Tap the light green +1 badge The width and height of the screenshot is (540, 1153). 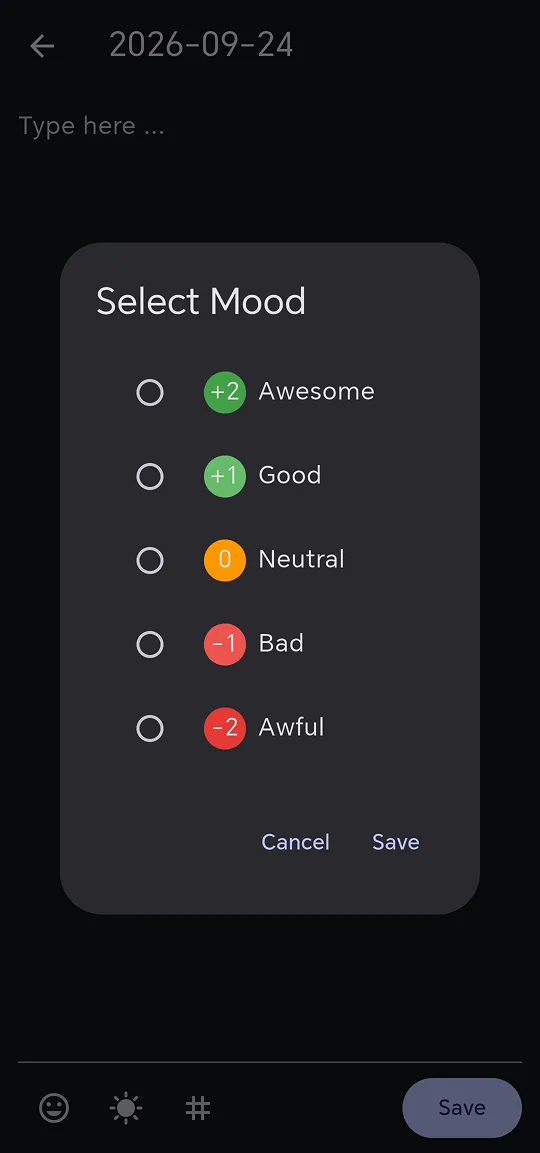coord(224,476)
